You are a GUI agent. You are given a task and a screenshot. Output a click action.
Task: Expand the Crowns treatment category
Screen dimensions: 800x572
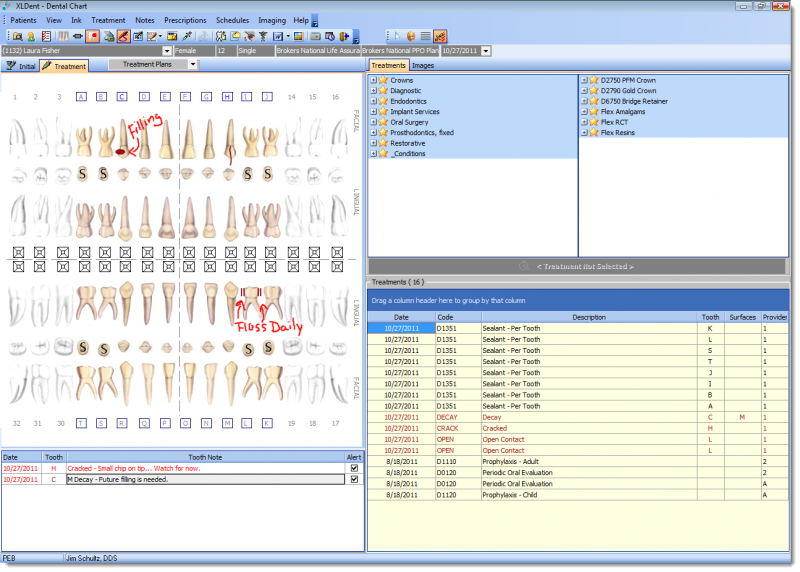tap(374, 80)
